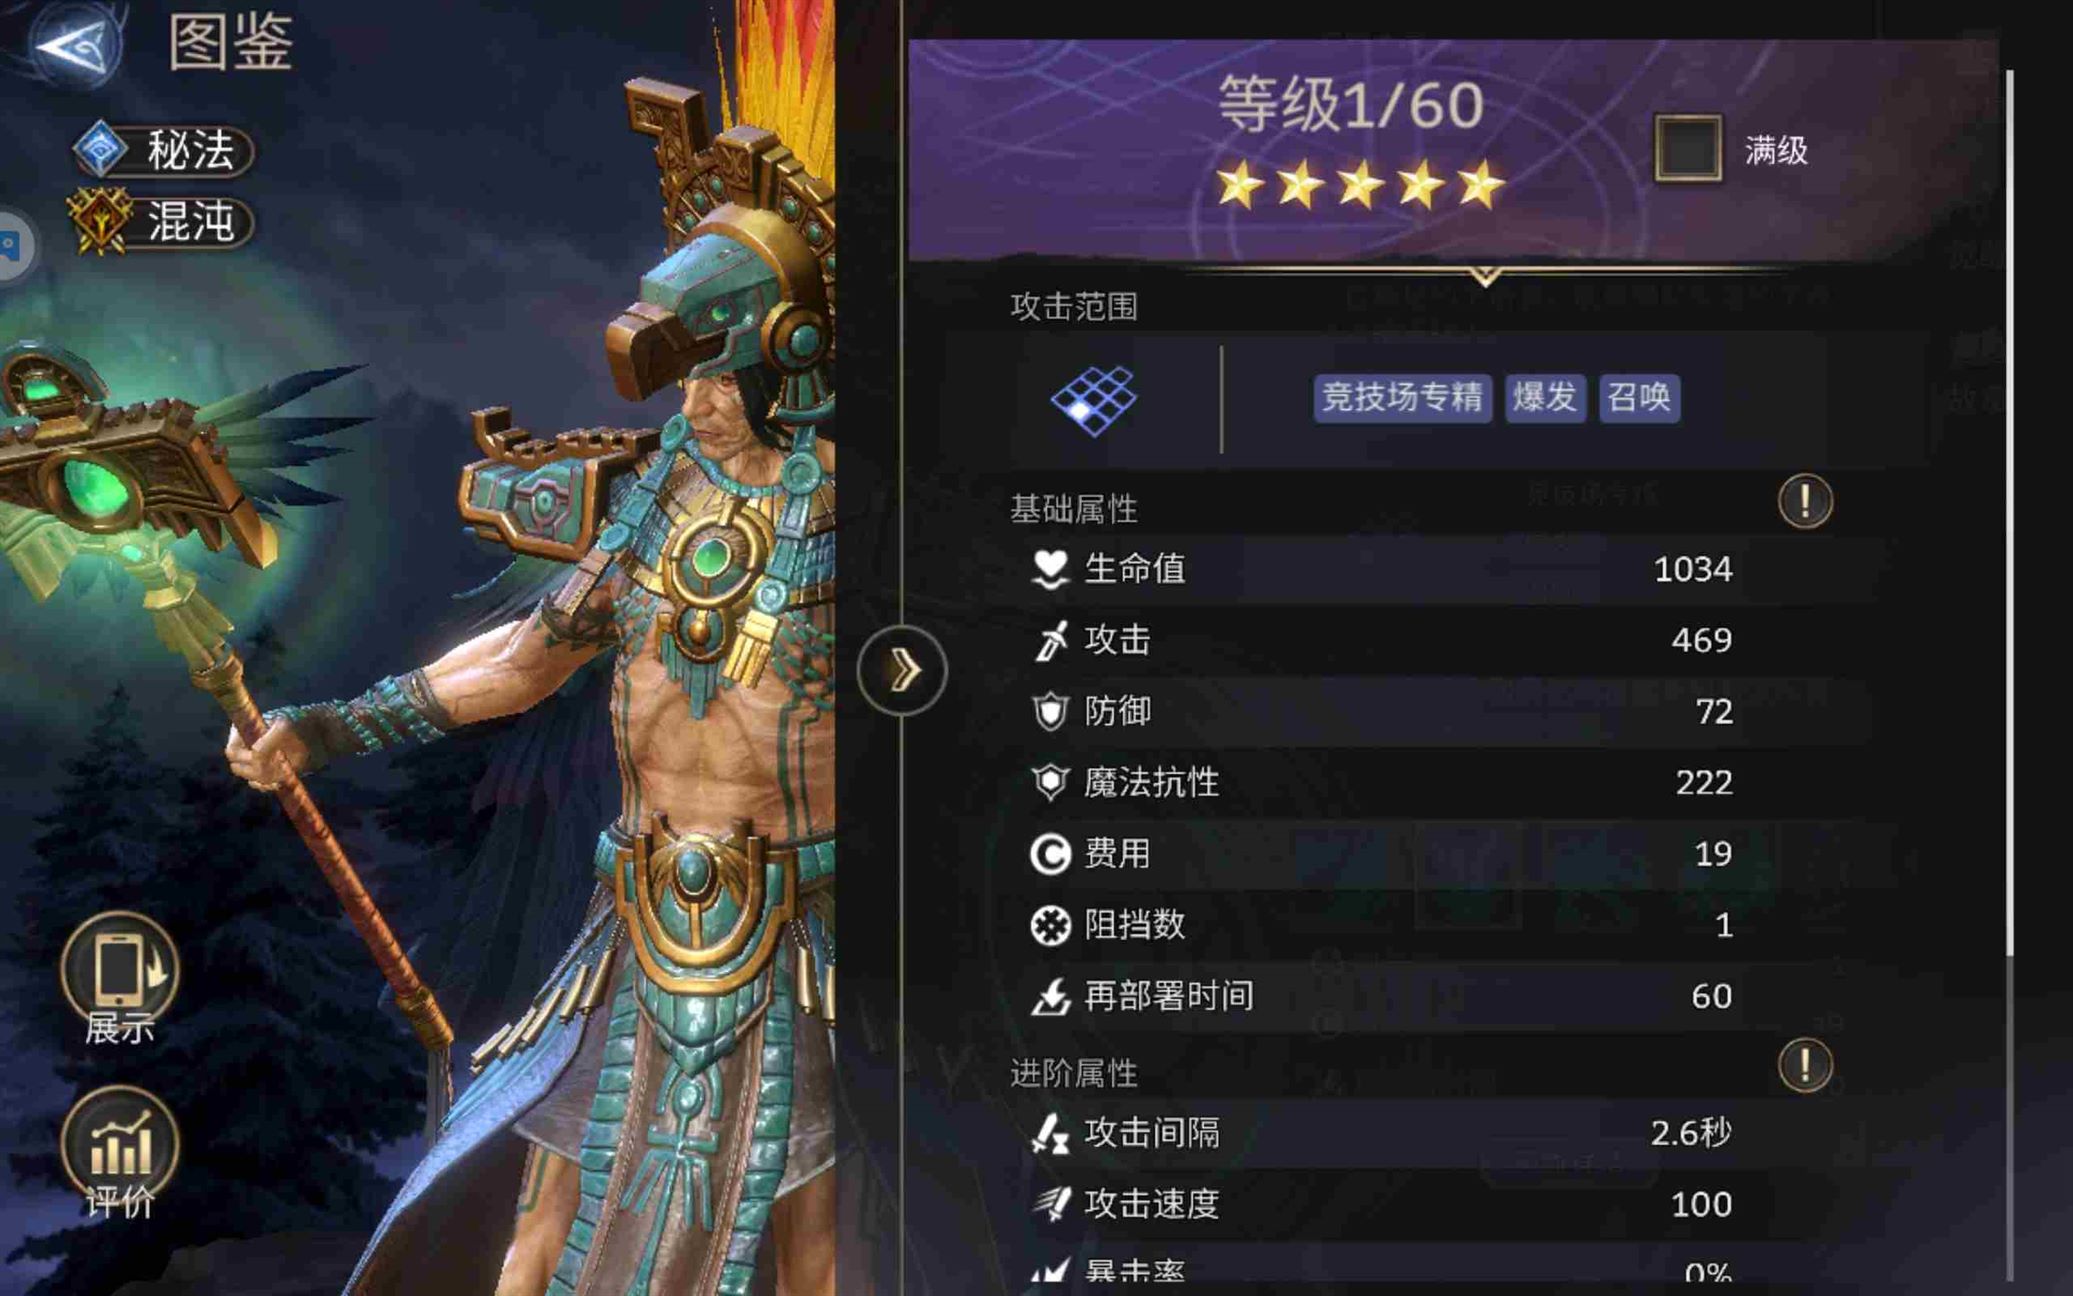The width and height of the screenshot is (2073, 1296).
Task: Tap the 等级1/60 level header
Action: tap(1350, 105)
